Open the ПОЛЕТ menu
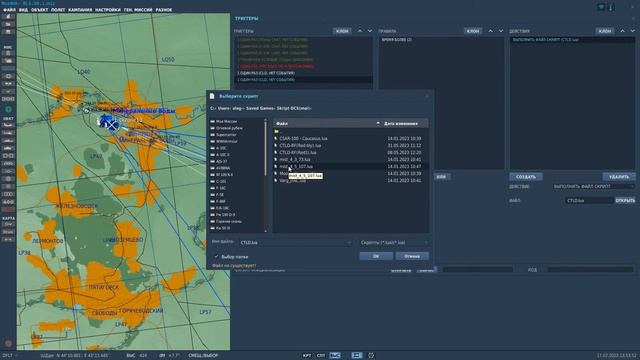640x360 pixels. coord(58,10)
